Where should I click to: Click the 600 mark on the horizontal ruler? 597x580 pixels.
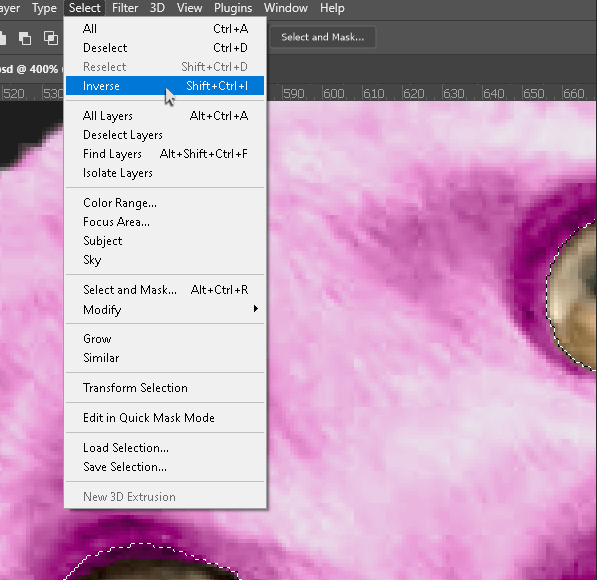(x=334, y=94)
